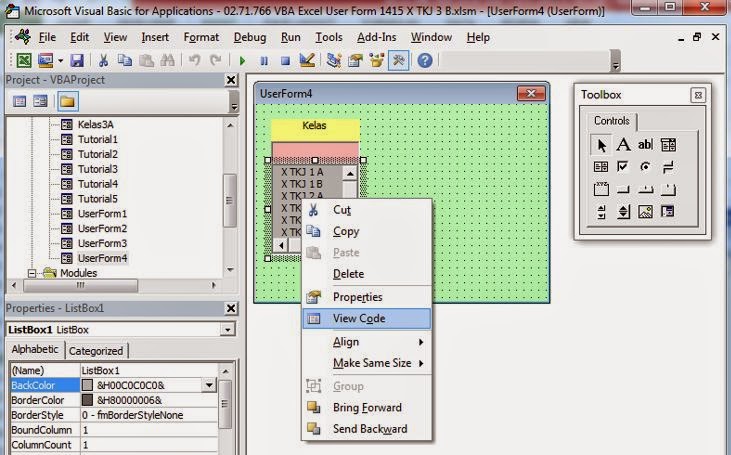Toggle the Toolbox toolbar icon
Screen dimensions: 731x455
(399, 61)
